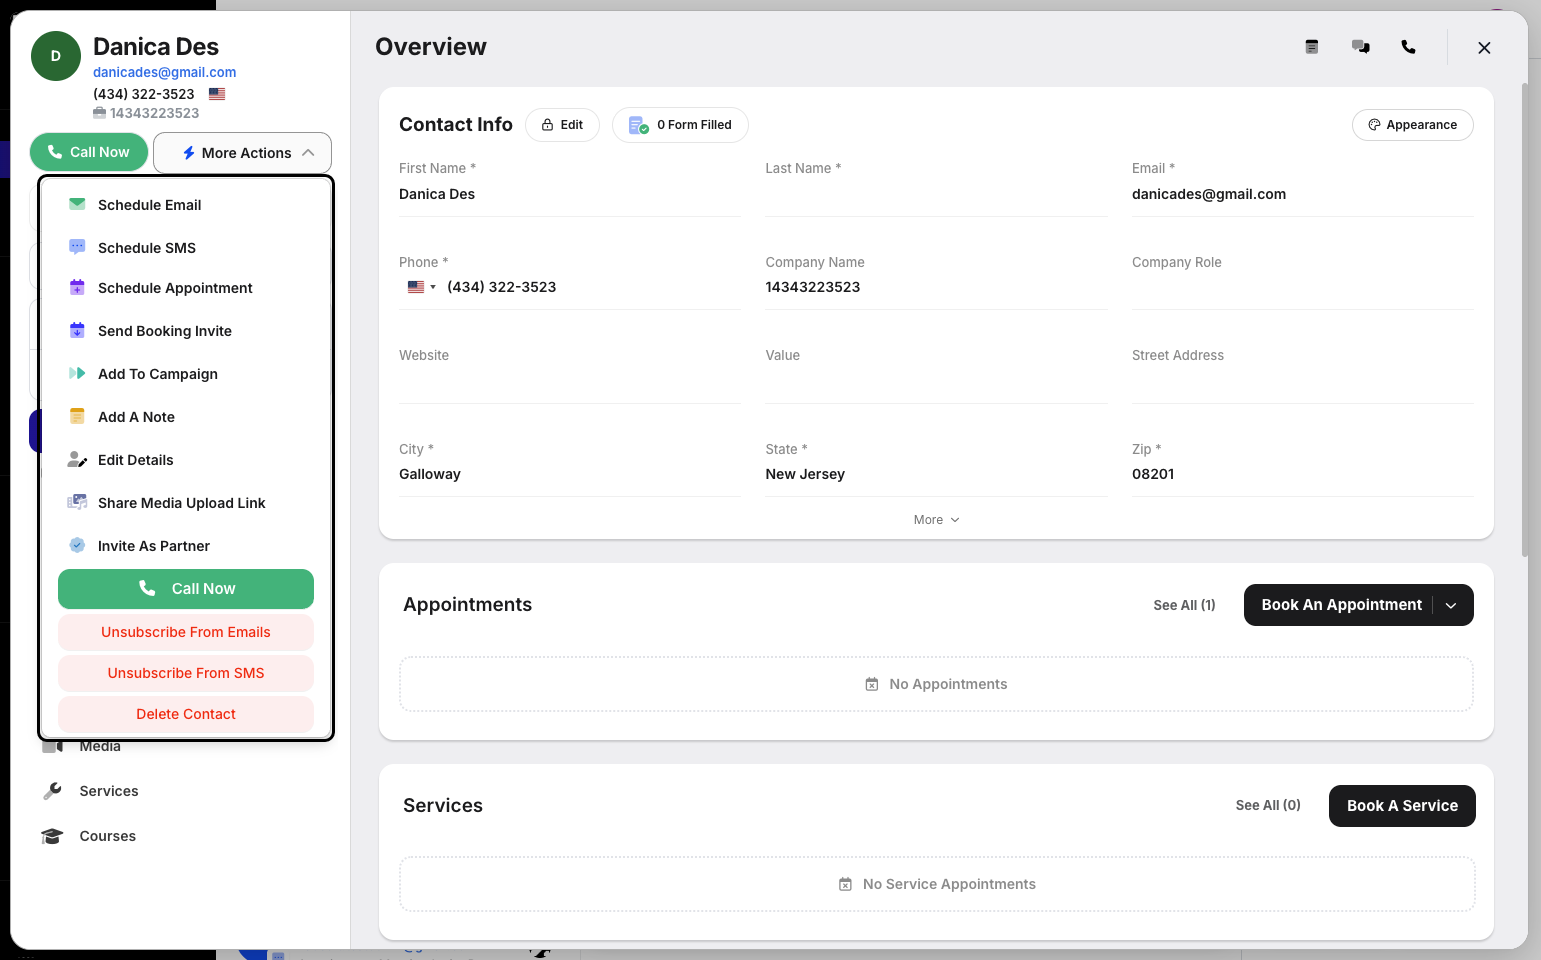Choose Invite As Partner
The width and height of the screenshot is (1541, 960).
click(x=186, y=546)
